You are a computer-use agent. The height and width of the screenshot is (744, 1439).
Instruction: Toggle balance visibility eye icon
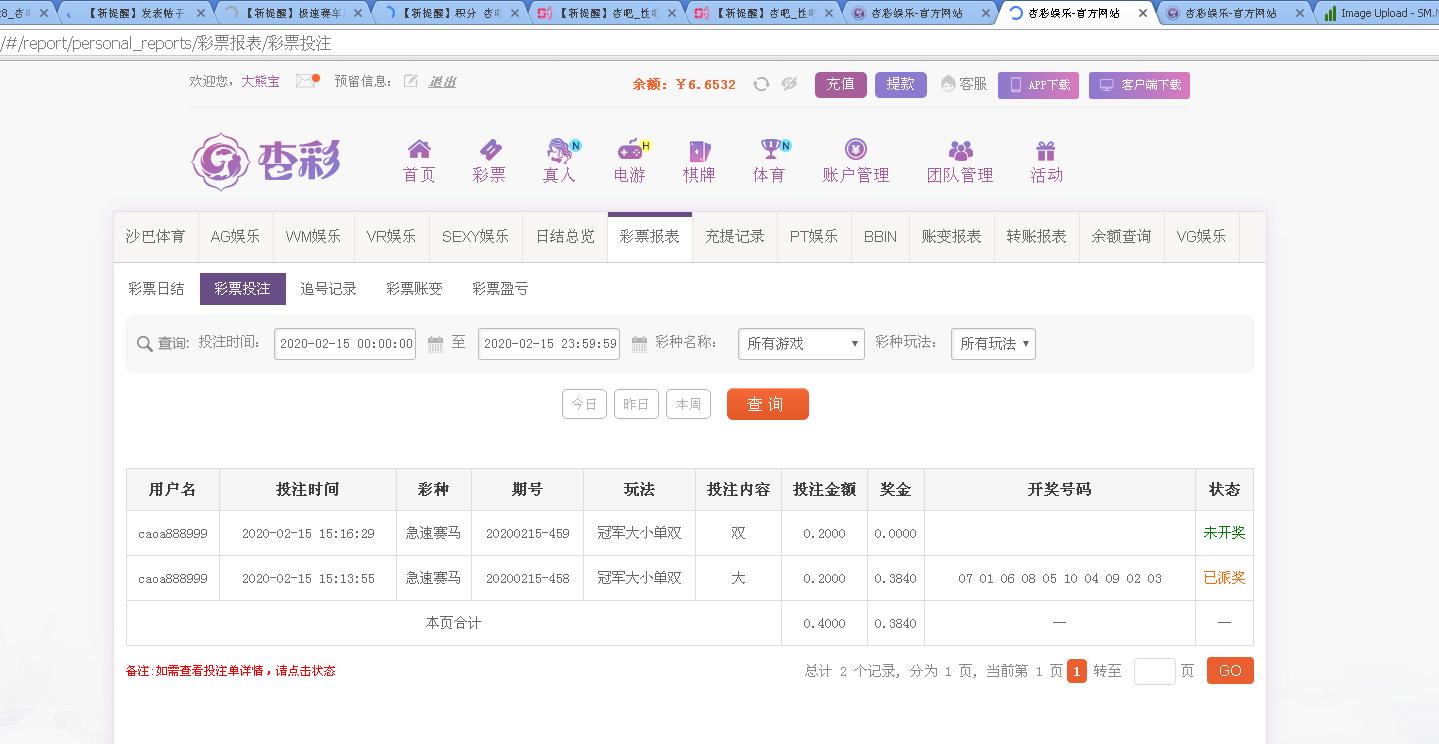(789, 84)
